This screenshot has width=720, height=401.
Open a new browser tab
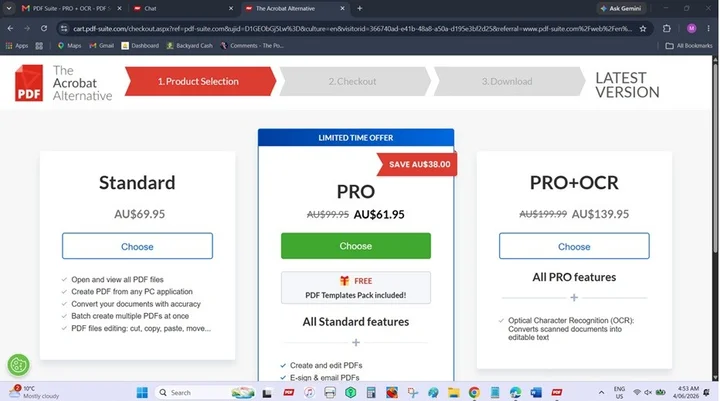[360, 8]
